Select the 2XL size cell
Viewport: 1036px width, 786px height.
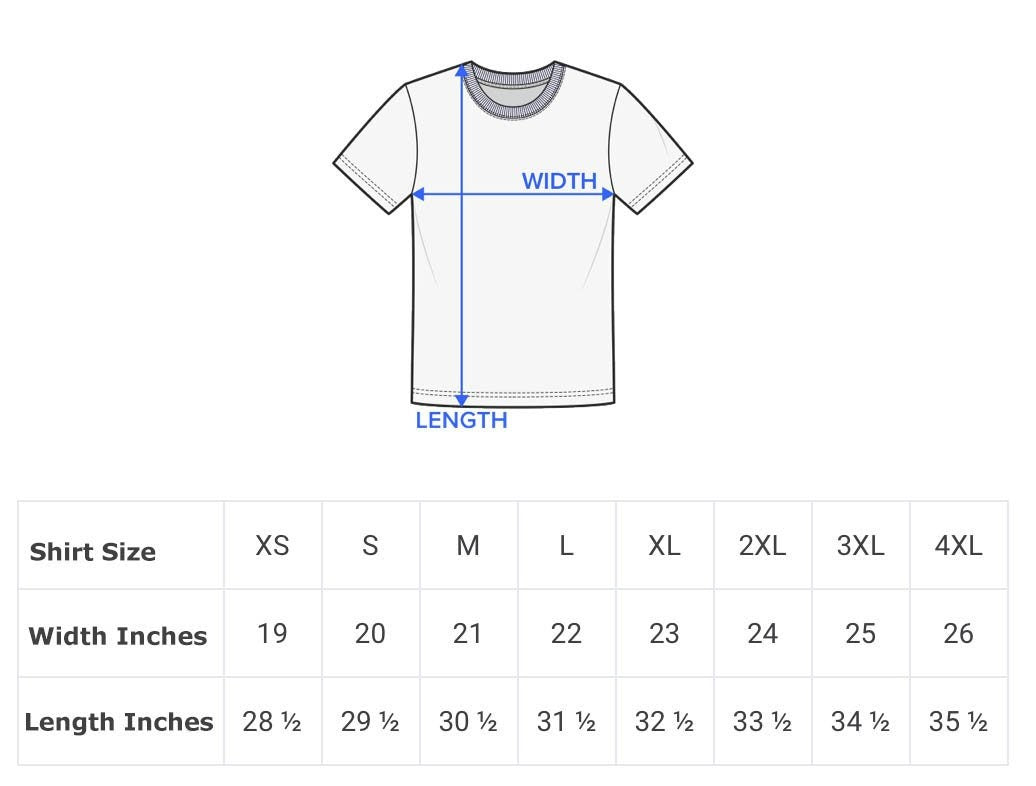point(762,545)
